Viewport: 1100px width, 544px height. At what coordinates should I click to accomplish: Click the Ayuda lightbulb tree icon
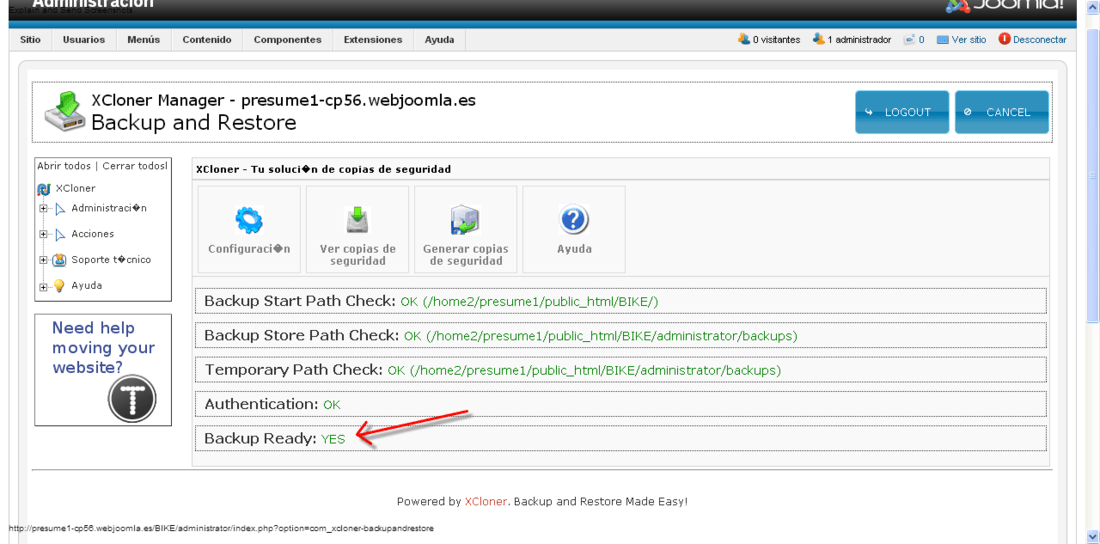(60, 286)
